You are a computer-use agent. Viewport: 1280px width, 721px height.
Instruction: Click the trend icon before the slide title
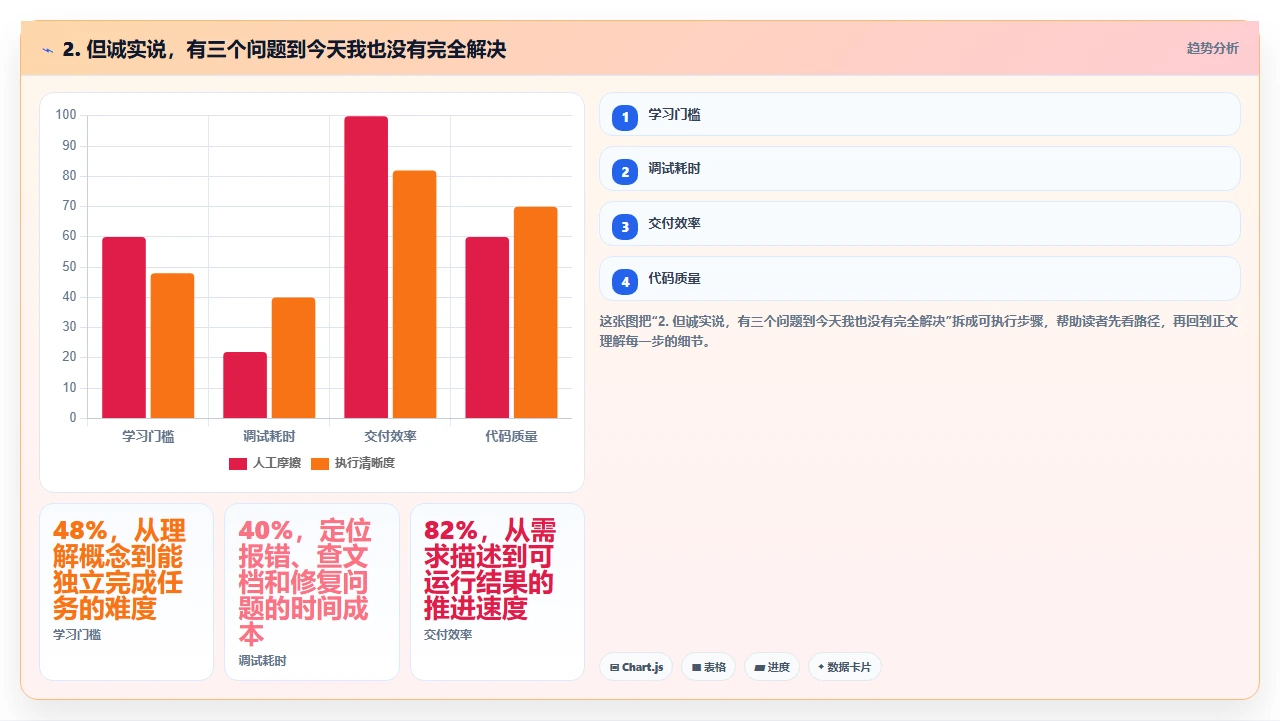pos(47,49)
